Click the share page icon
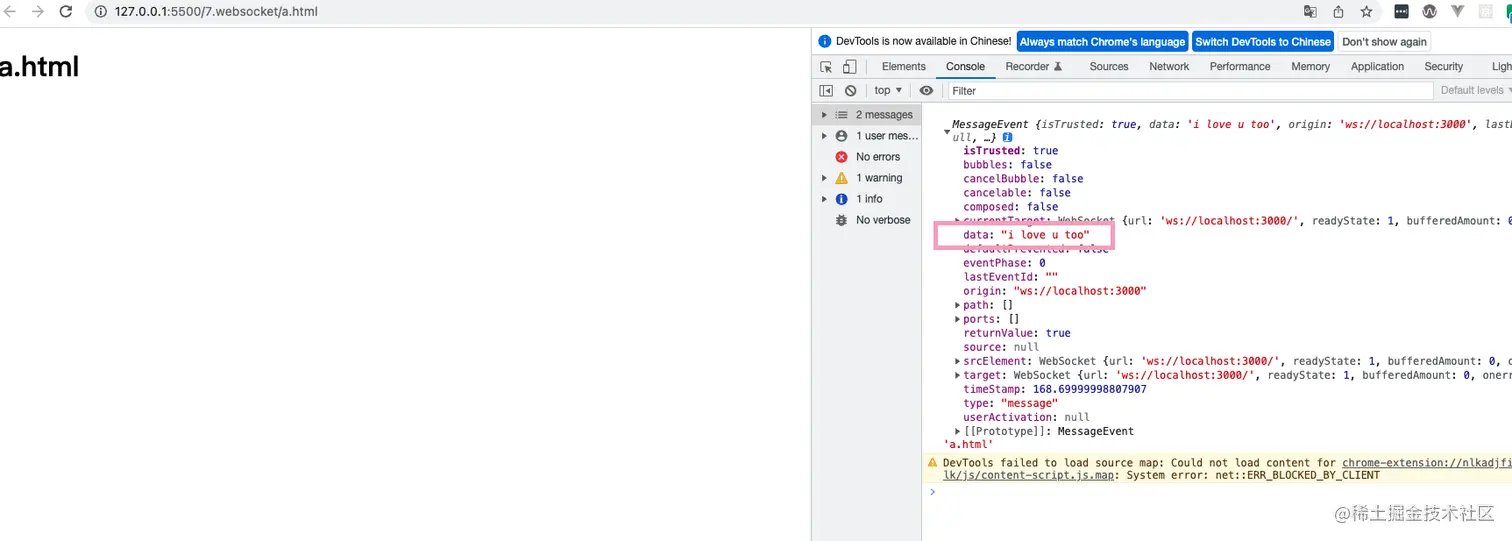Image resolution: width=1512 pixels, height=541 pixels. click(1338, 12)
